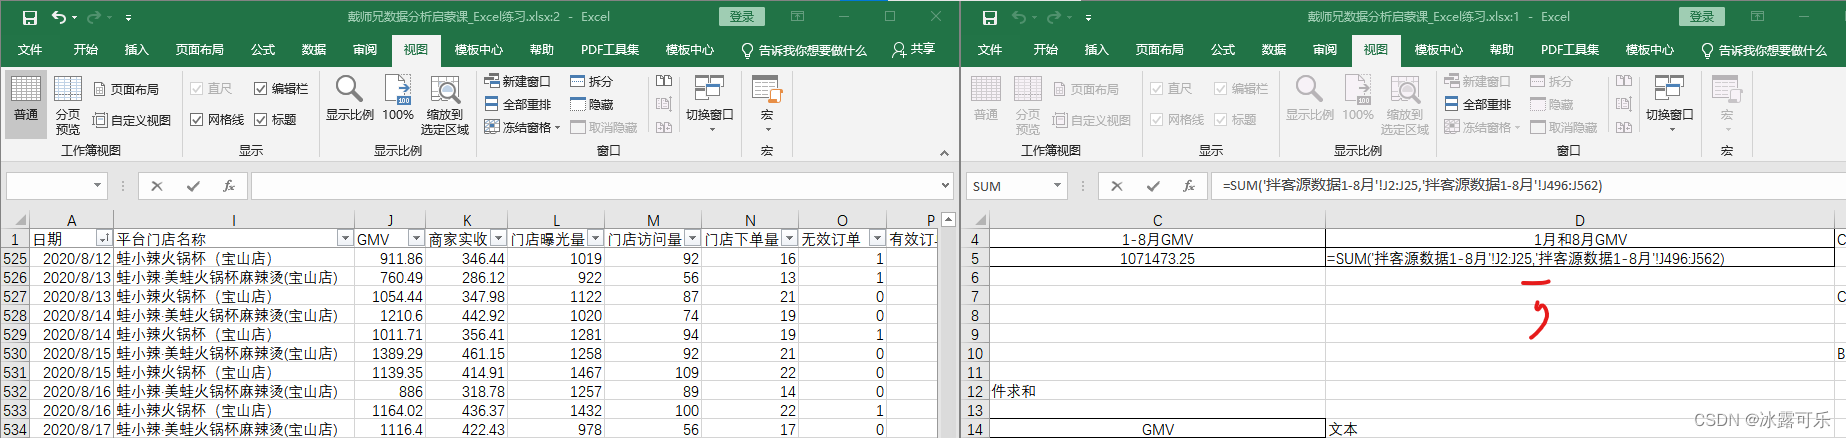This screenshot has width=1846, height=438.
Task: Click Synchronous Scrolling icon in xlsx:2 window
Action: [664, 104]
